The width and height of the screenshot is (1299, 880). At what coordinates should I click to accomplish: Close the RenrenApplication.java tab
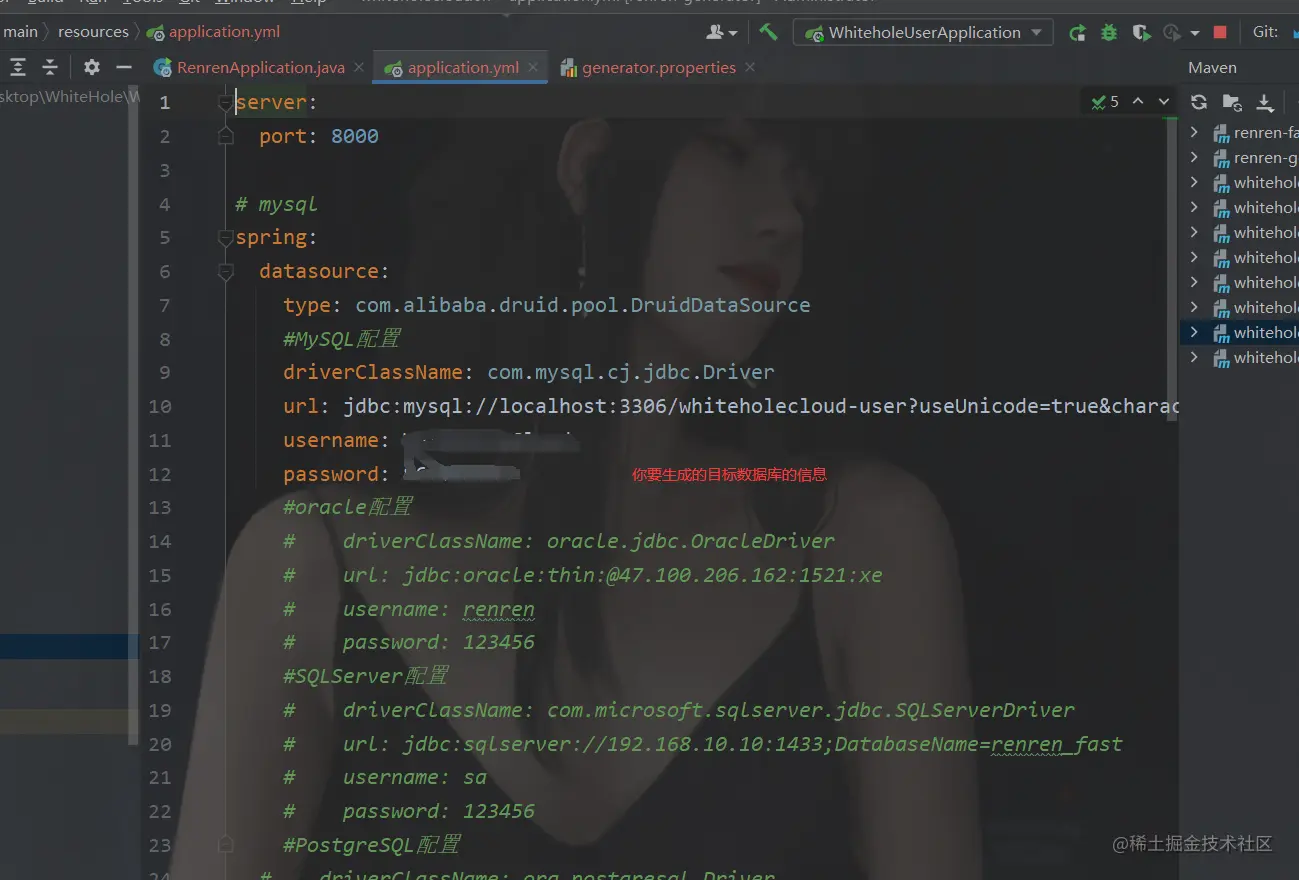click(359, 67)
